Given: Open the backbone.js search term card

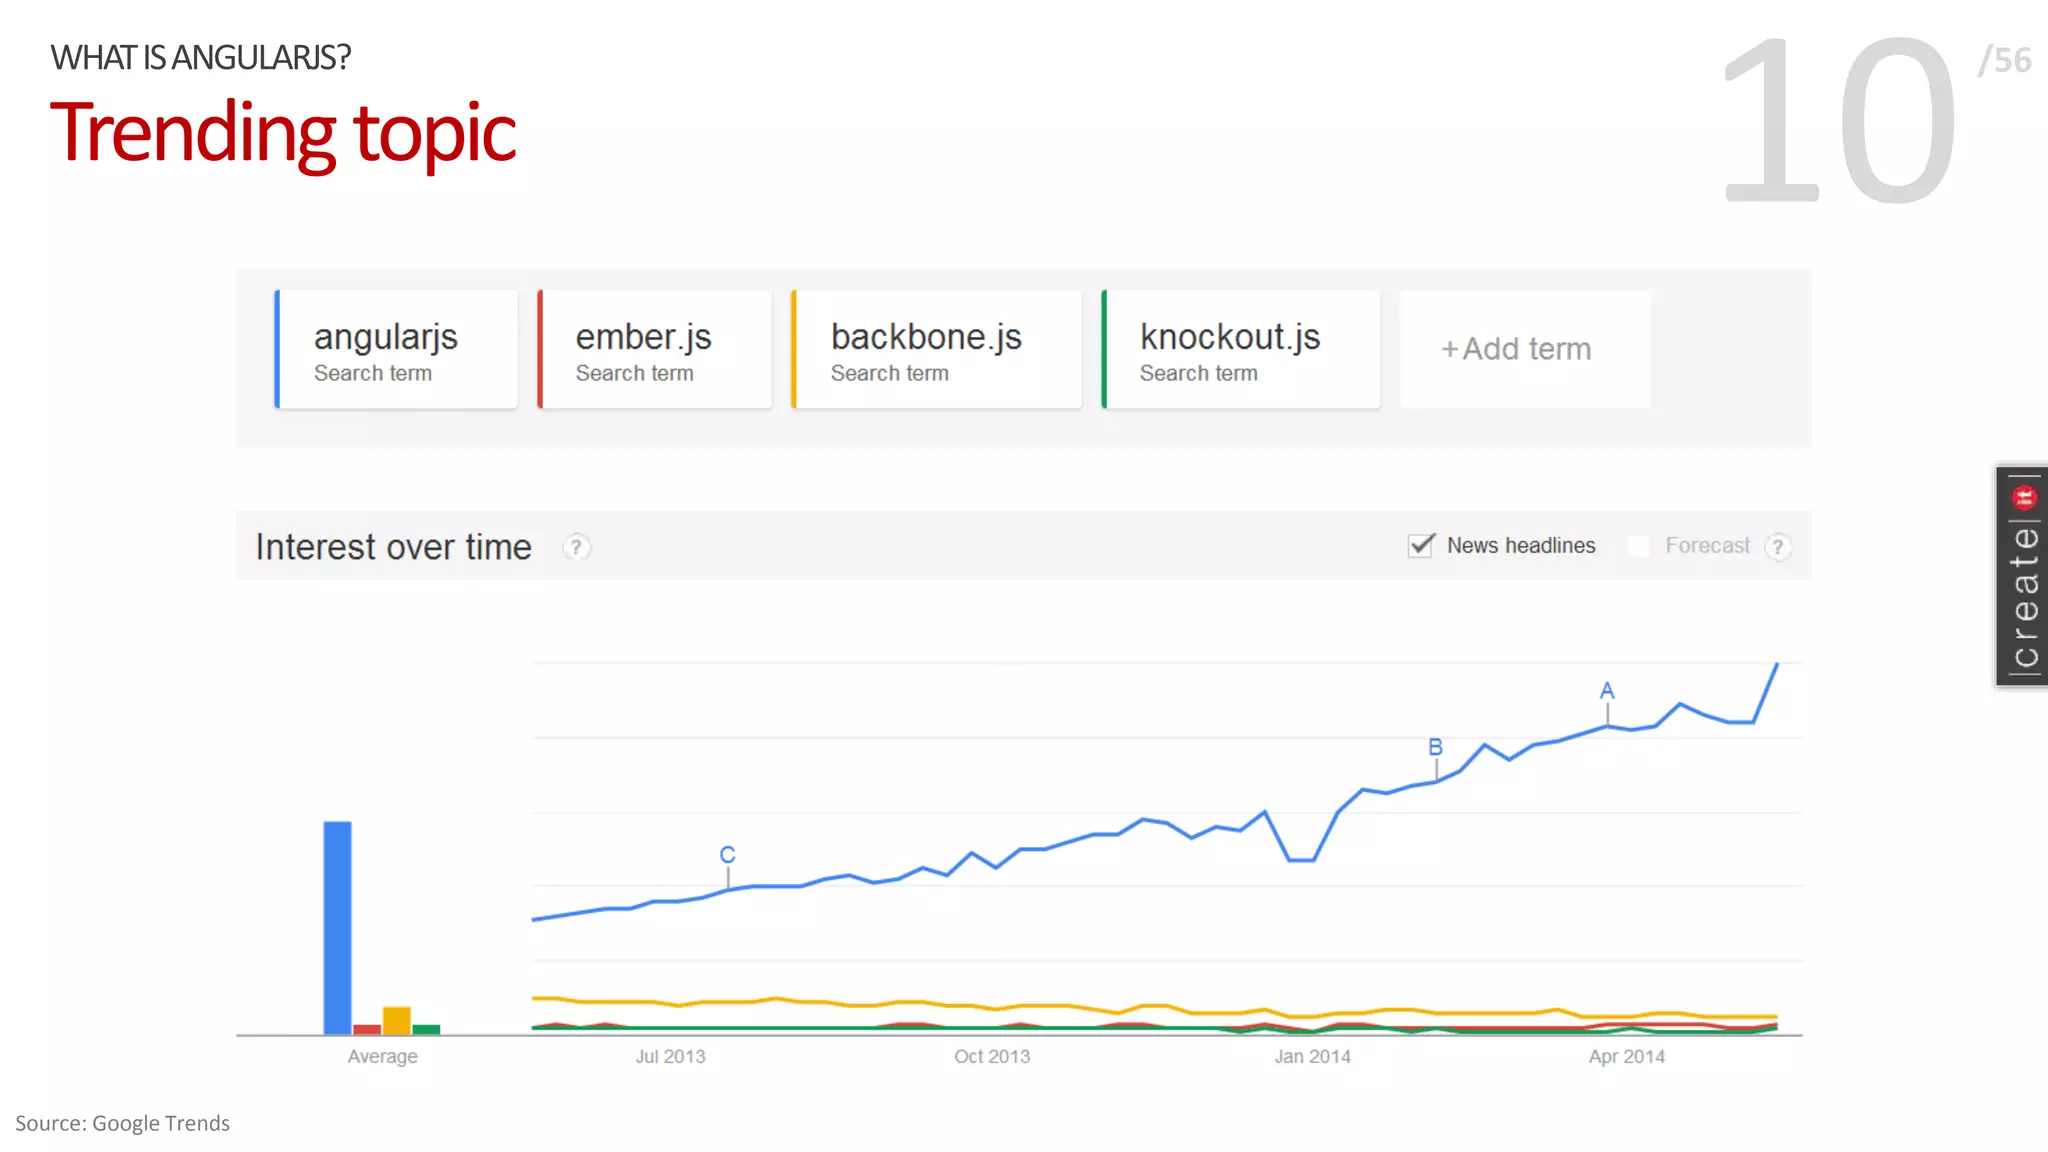Looking at the screenshot, I should 937,350.
